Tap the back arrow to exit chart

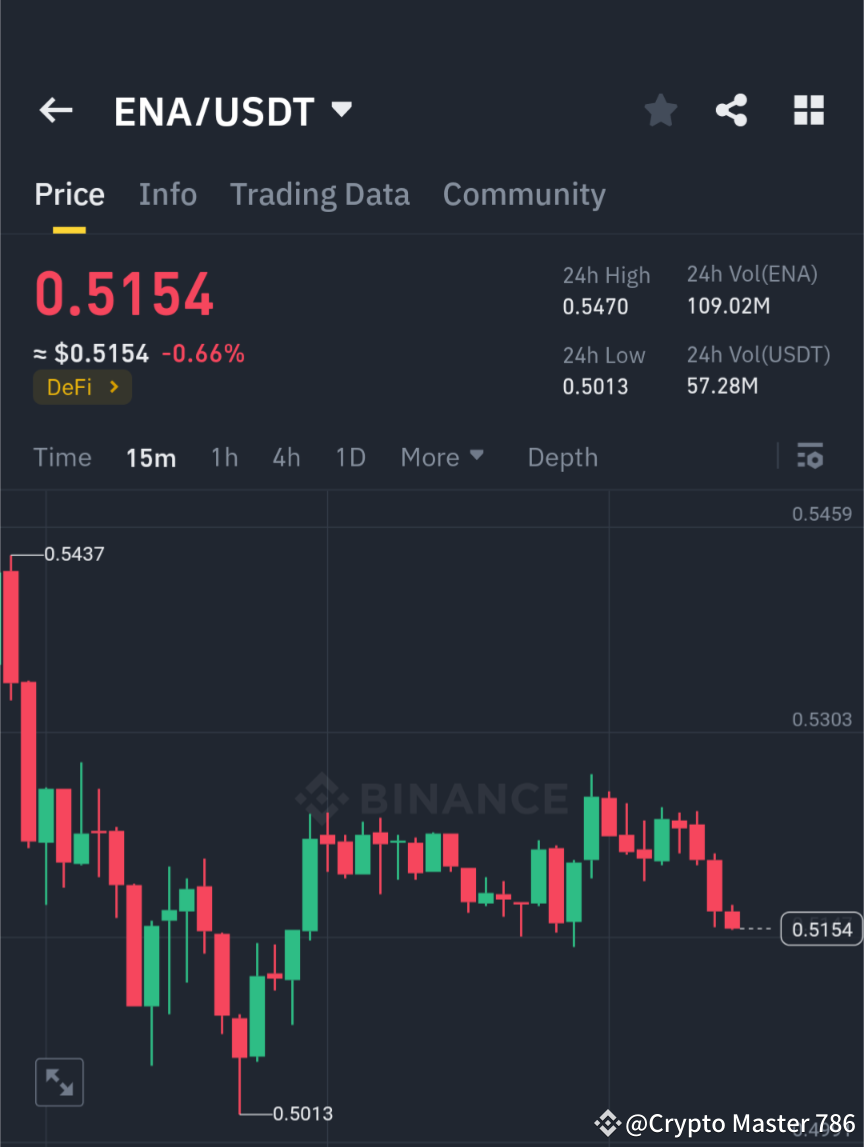pos(55,110)
